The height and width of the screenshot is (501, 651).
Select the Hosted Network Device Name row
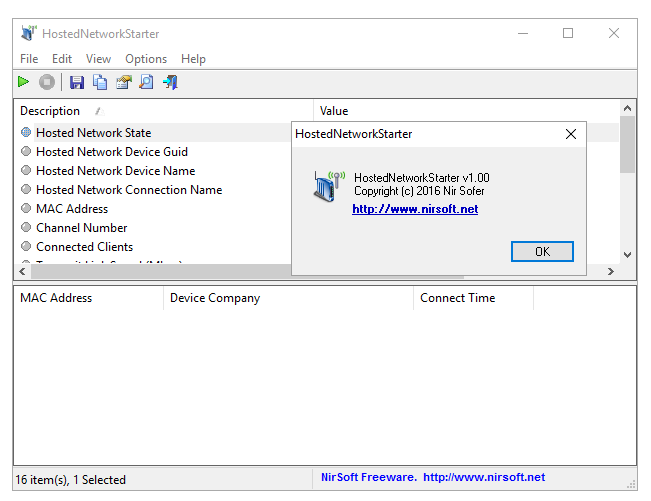(x=153, y=171)
